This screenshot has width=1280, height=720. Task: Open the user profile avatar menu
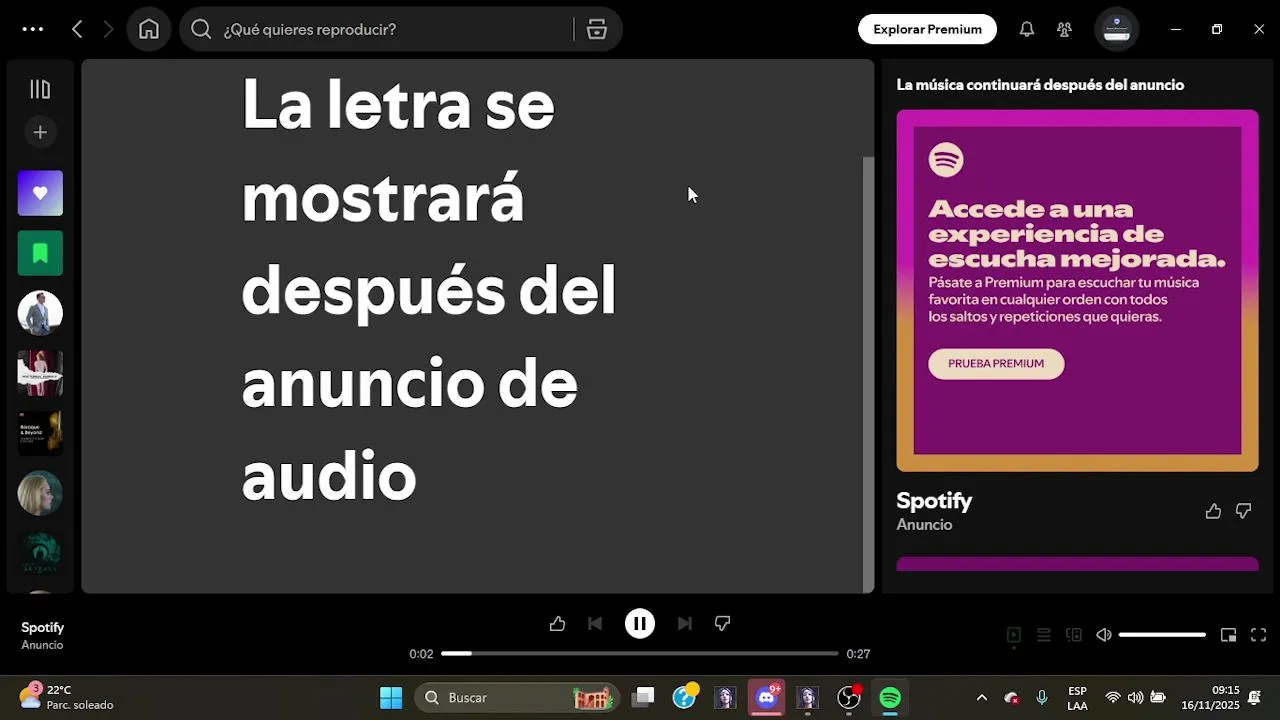point(1117,29)
